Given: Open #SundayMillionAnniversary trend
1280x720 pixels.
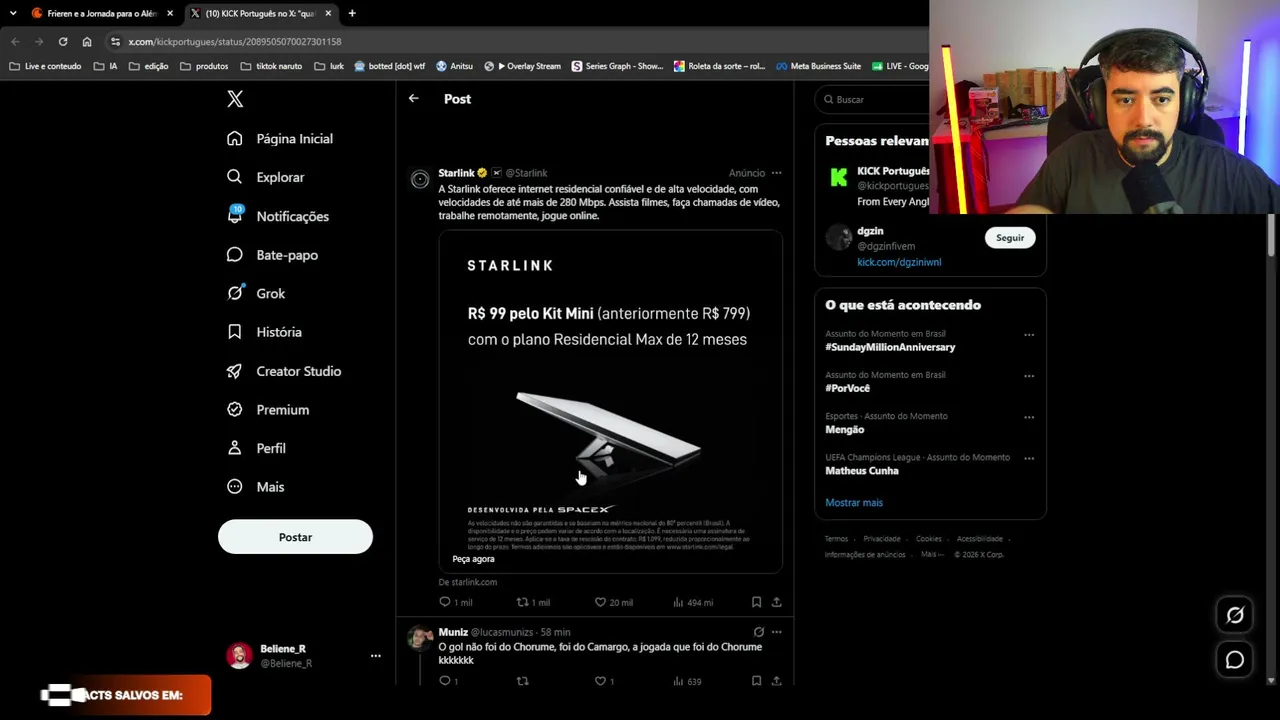Looking at the screenshot, I should click(890, 347).
